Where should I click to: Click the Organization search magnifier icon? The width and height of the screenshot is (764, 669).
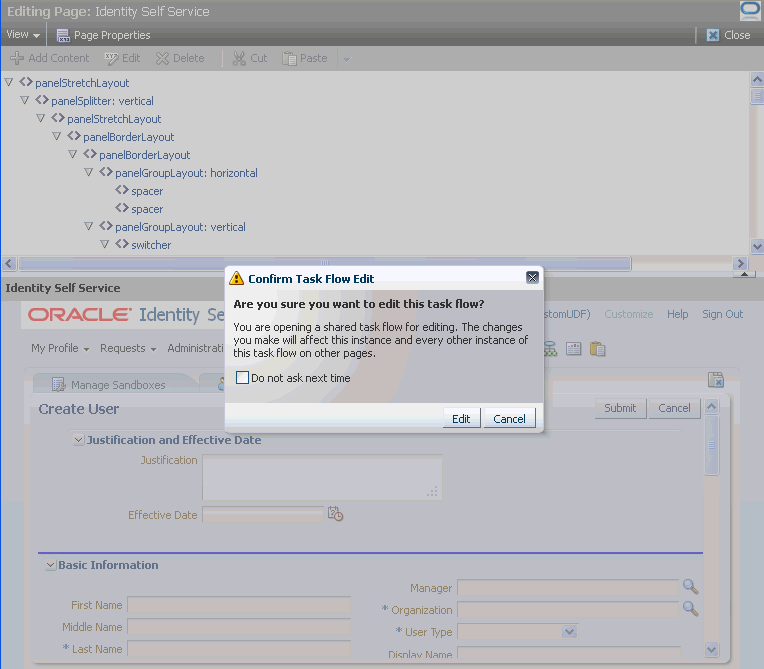pyautogui.click(x=690, y=609)
